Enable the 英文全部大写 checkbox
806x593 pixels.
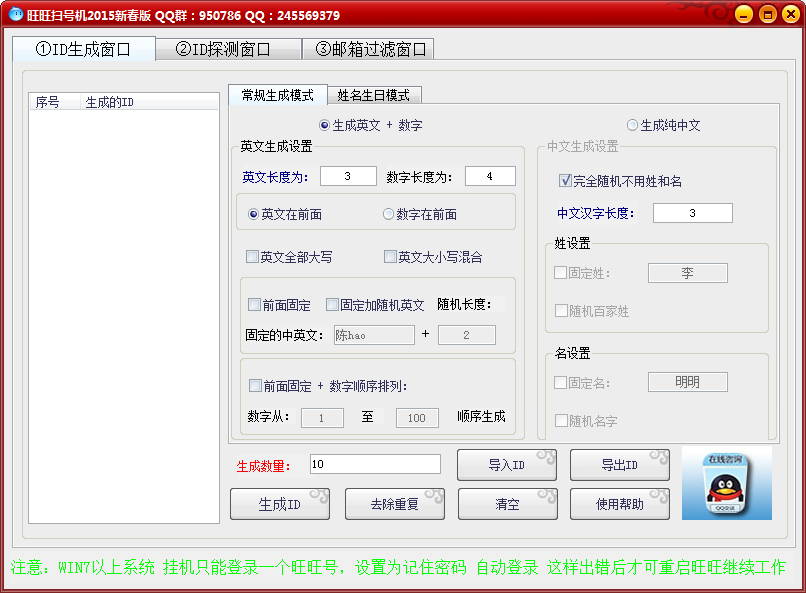(253, 257)
